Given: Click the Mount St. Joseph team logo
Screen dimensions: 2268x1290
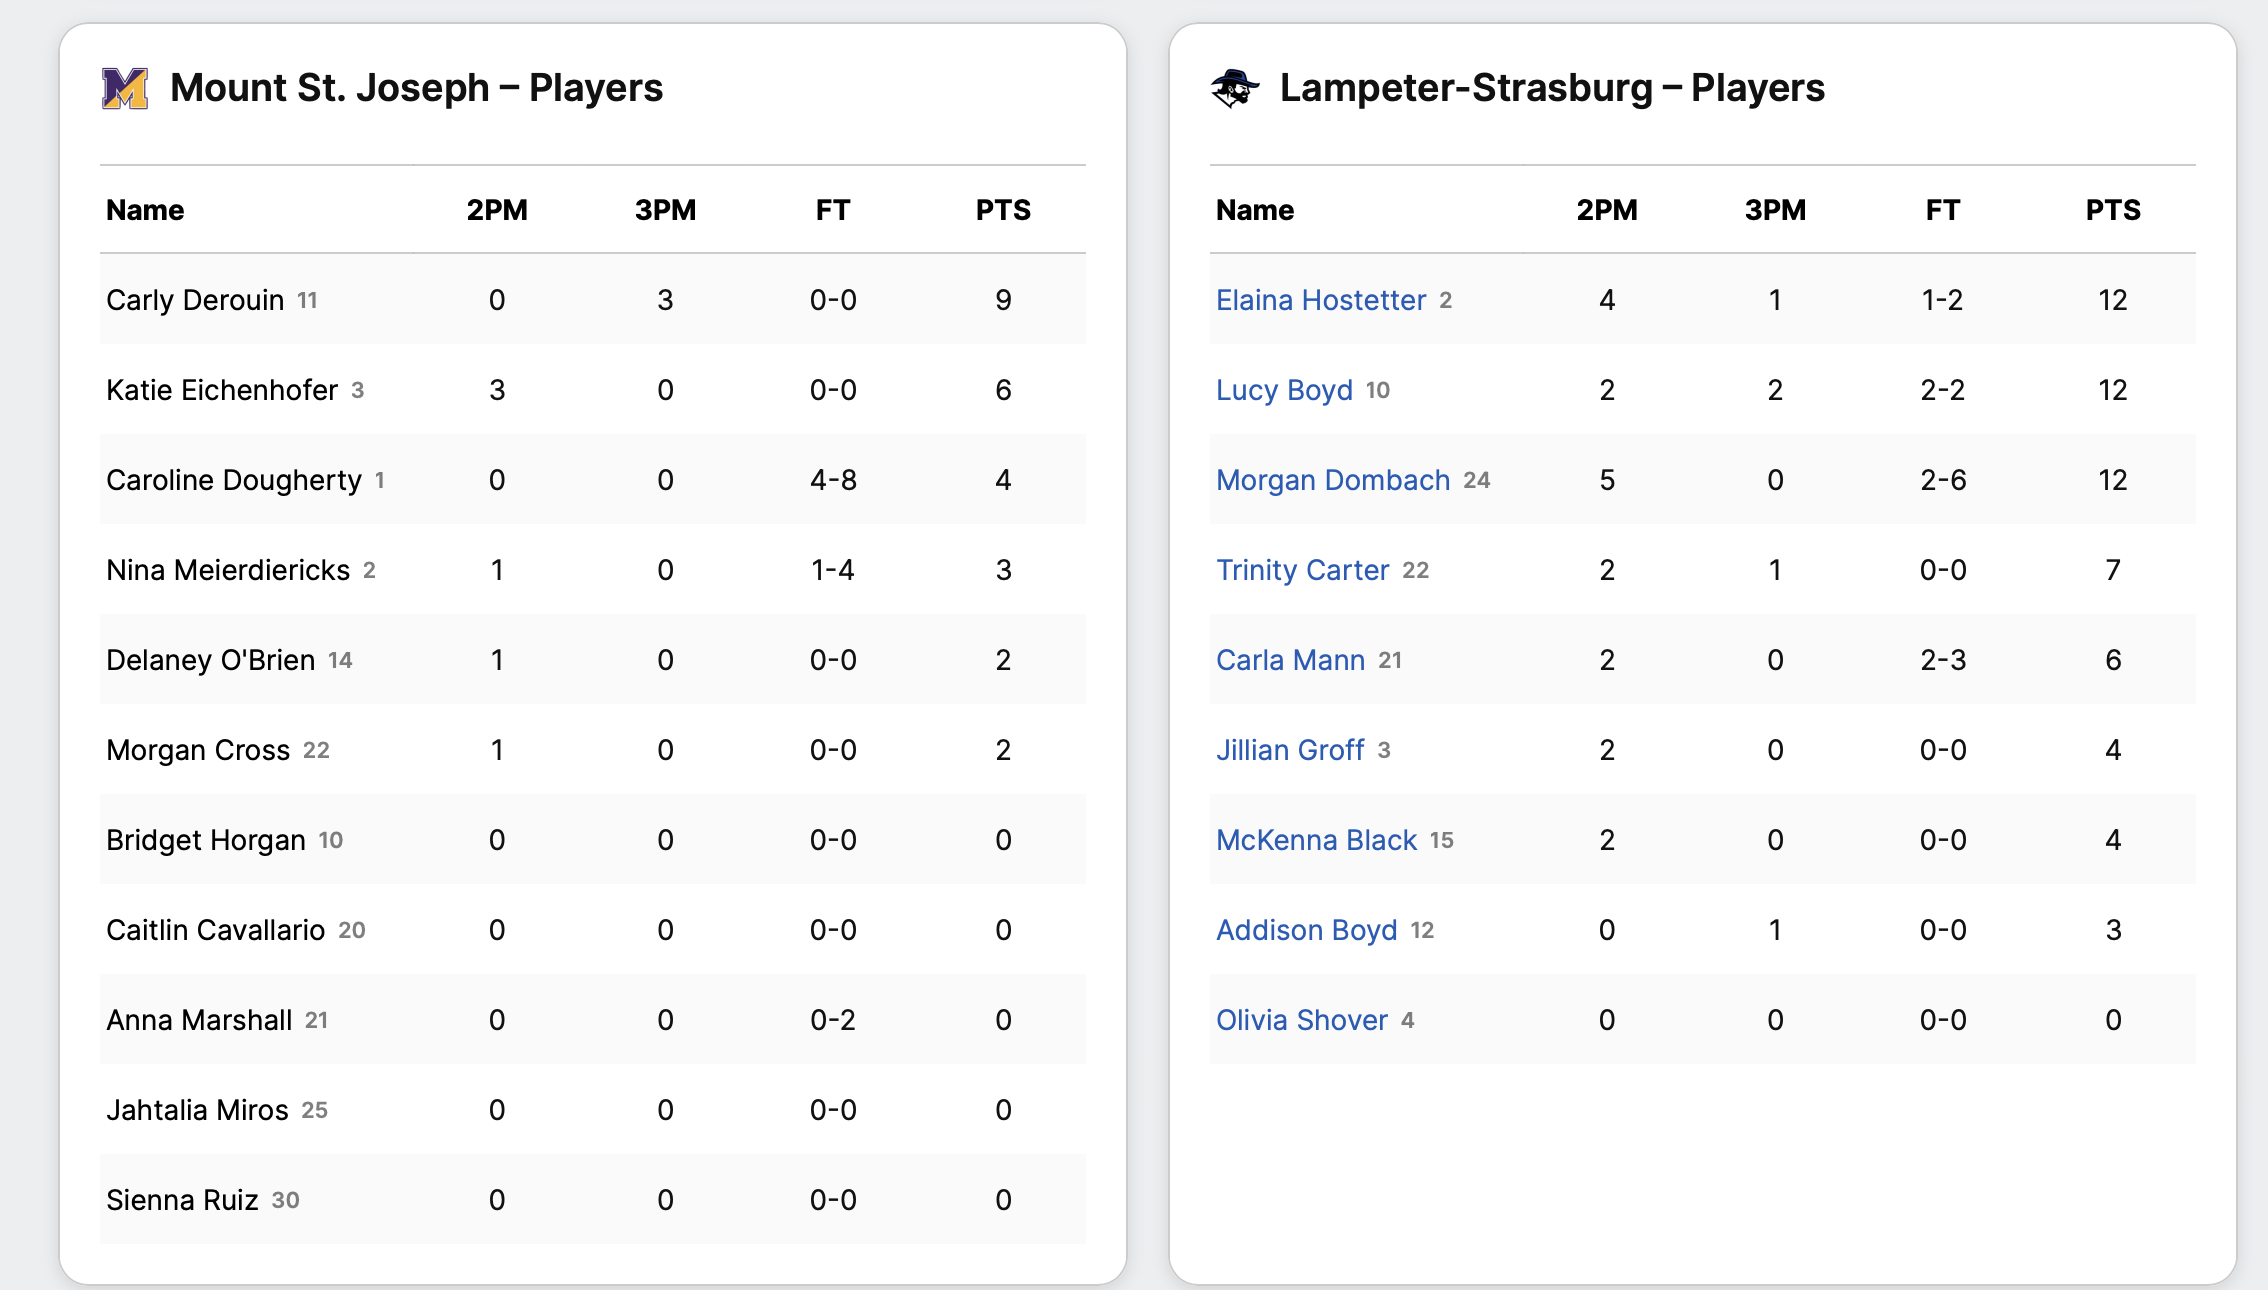Looking at the screenshot, I should tap(125, 89).
